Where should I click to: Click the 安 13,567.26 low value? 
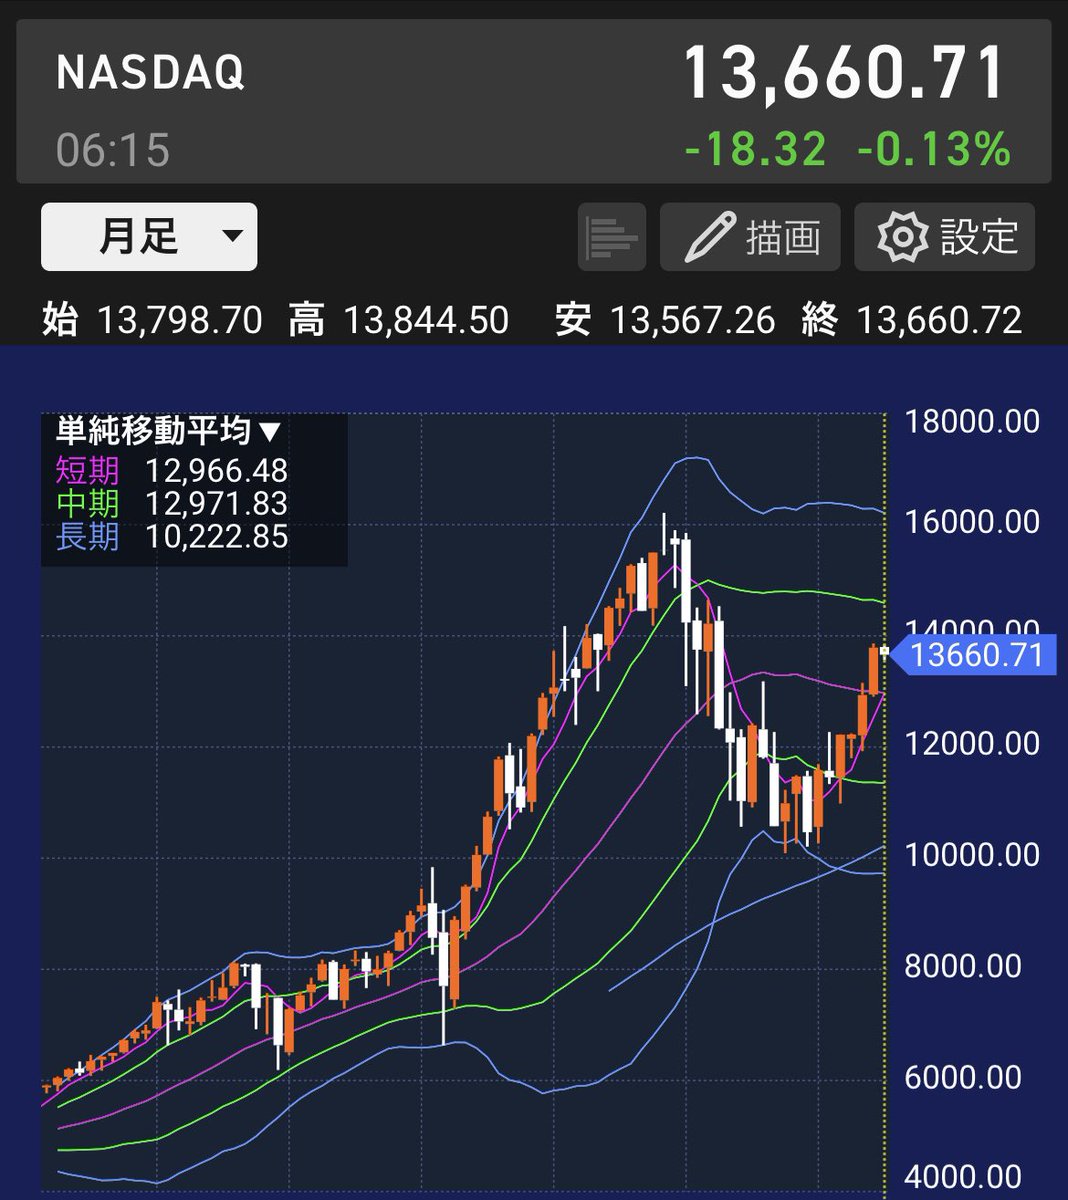pos(665,320)
